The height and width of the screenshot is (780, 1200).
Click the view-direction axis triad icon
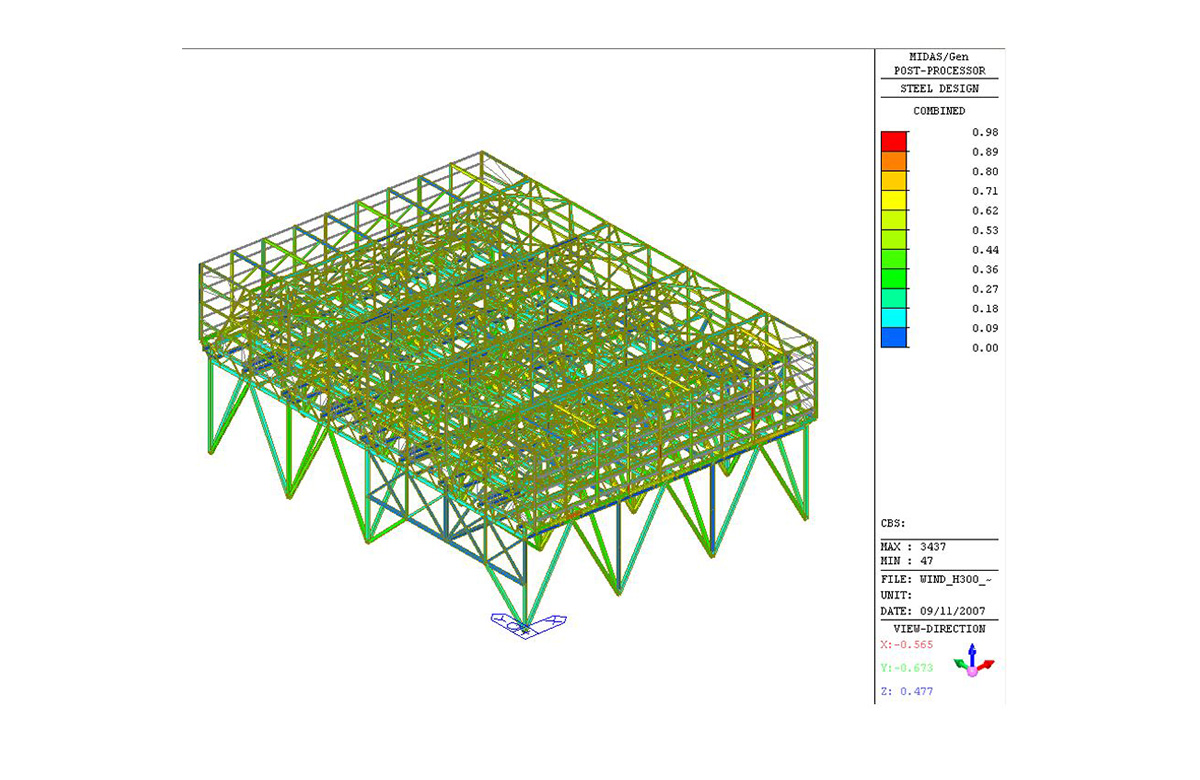pyautogui.click(x=973, y=661)
